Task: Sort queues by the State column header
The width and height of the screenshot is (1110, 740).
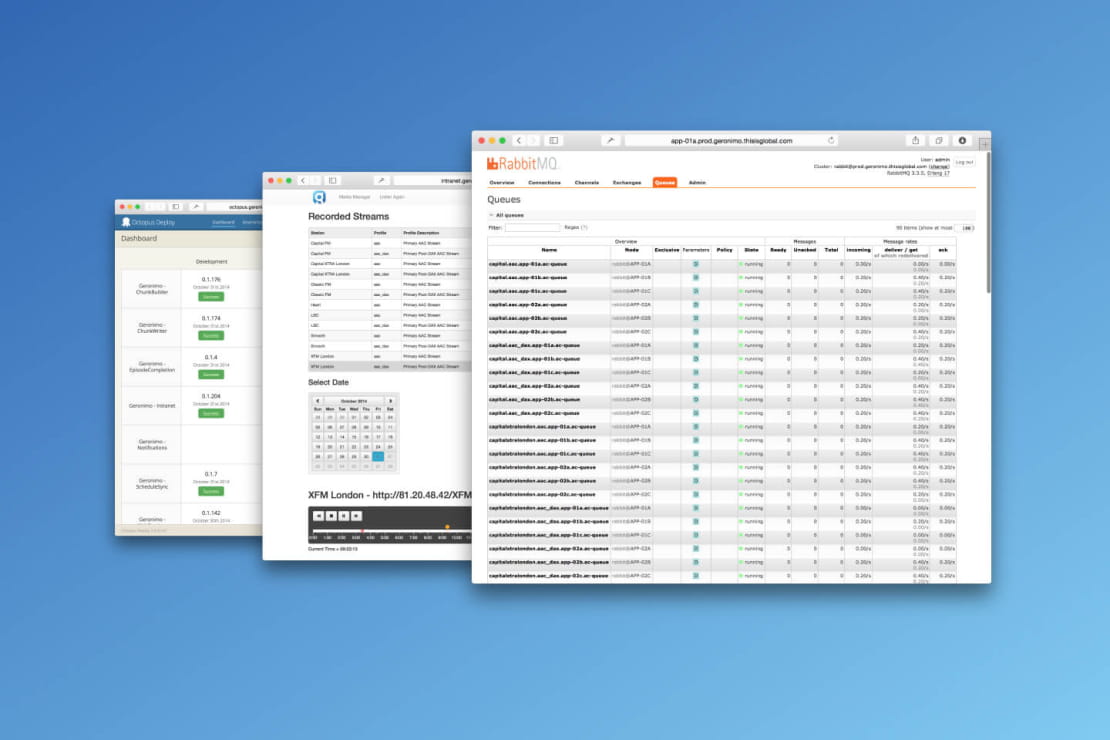Action: (x=752, y=250)
